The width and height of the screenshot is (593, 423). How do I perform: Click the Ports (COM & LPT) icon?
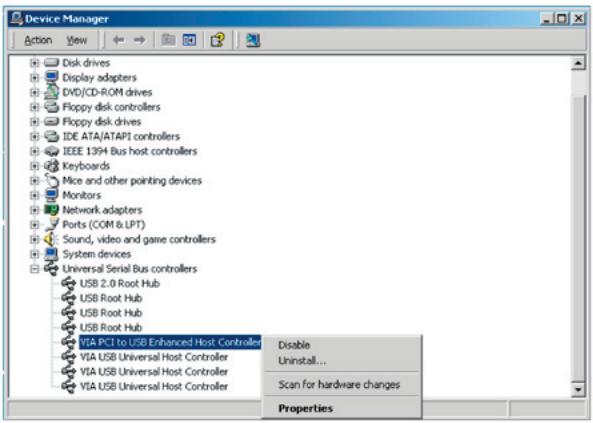pyautogui.click(x=51, y=224)
